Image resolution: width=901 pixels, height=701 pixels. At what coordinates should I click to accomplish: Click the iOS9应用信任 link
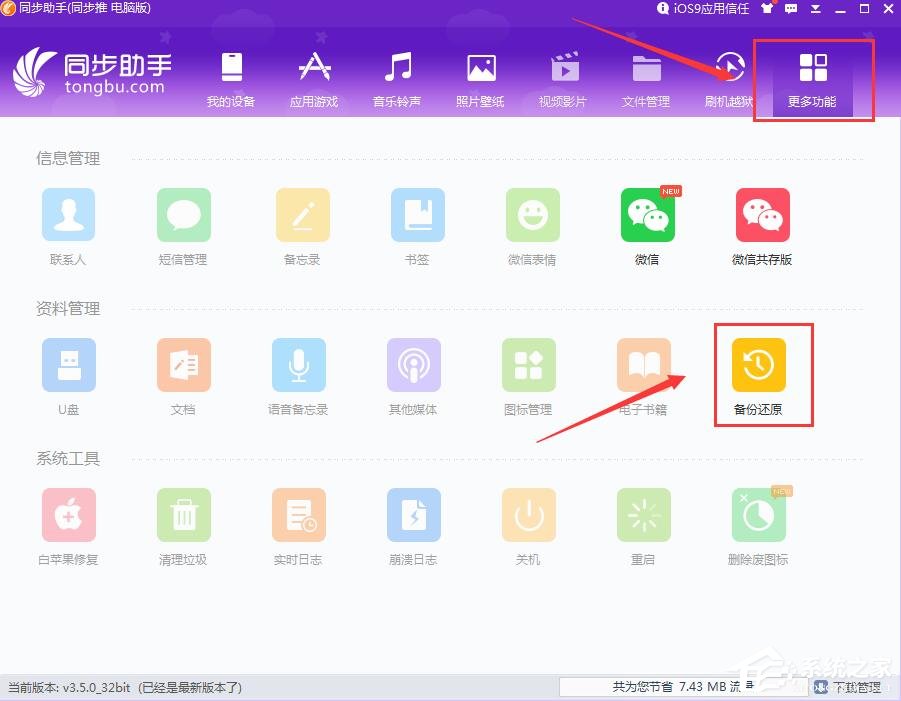(704, 9)
